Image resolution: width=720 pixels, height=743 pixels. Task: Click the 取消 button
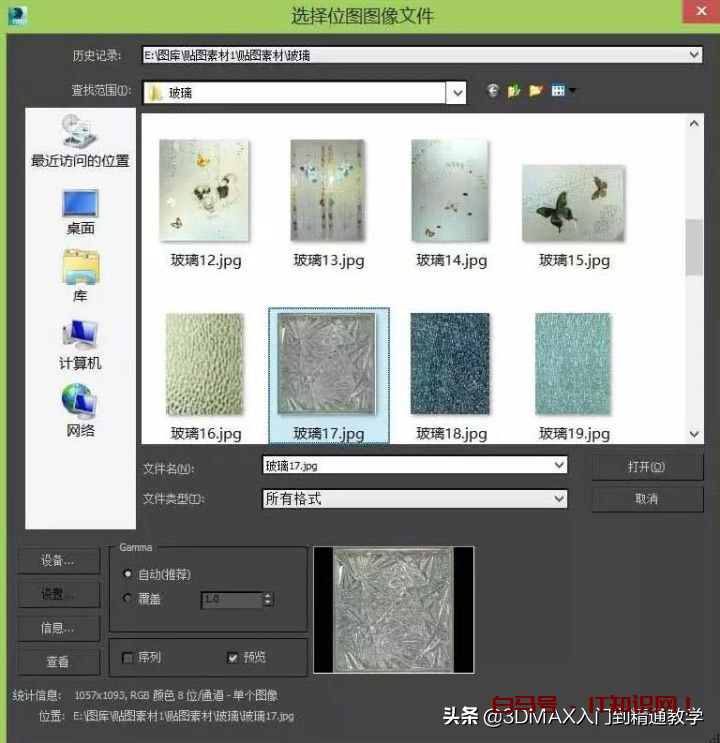tap(647, 499)
